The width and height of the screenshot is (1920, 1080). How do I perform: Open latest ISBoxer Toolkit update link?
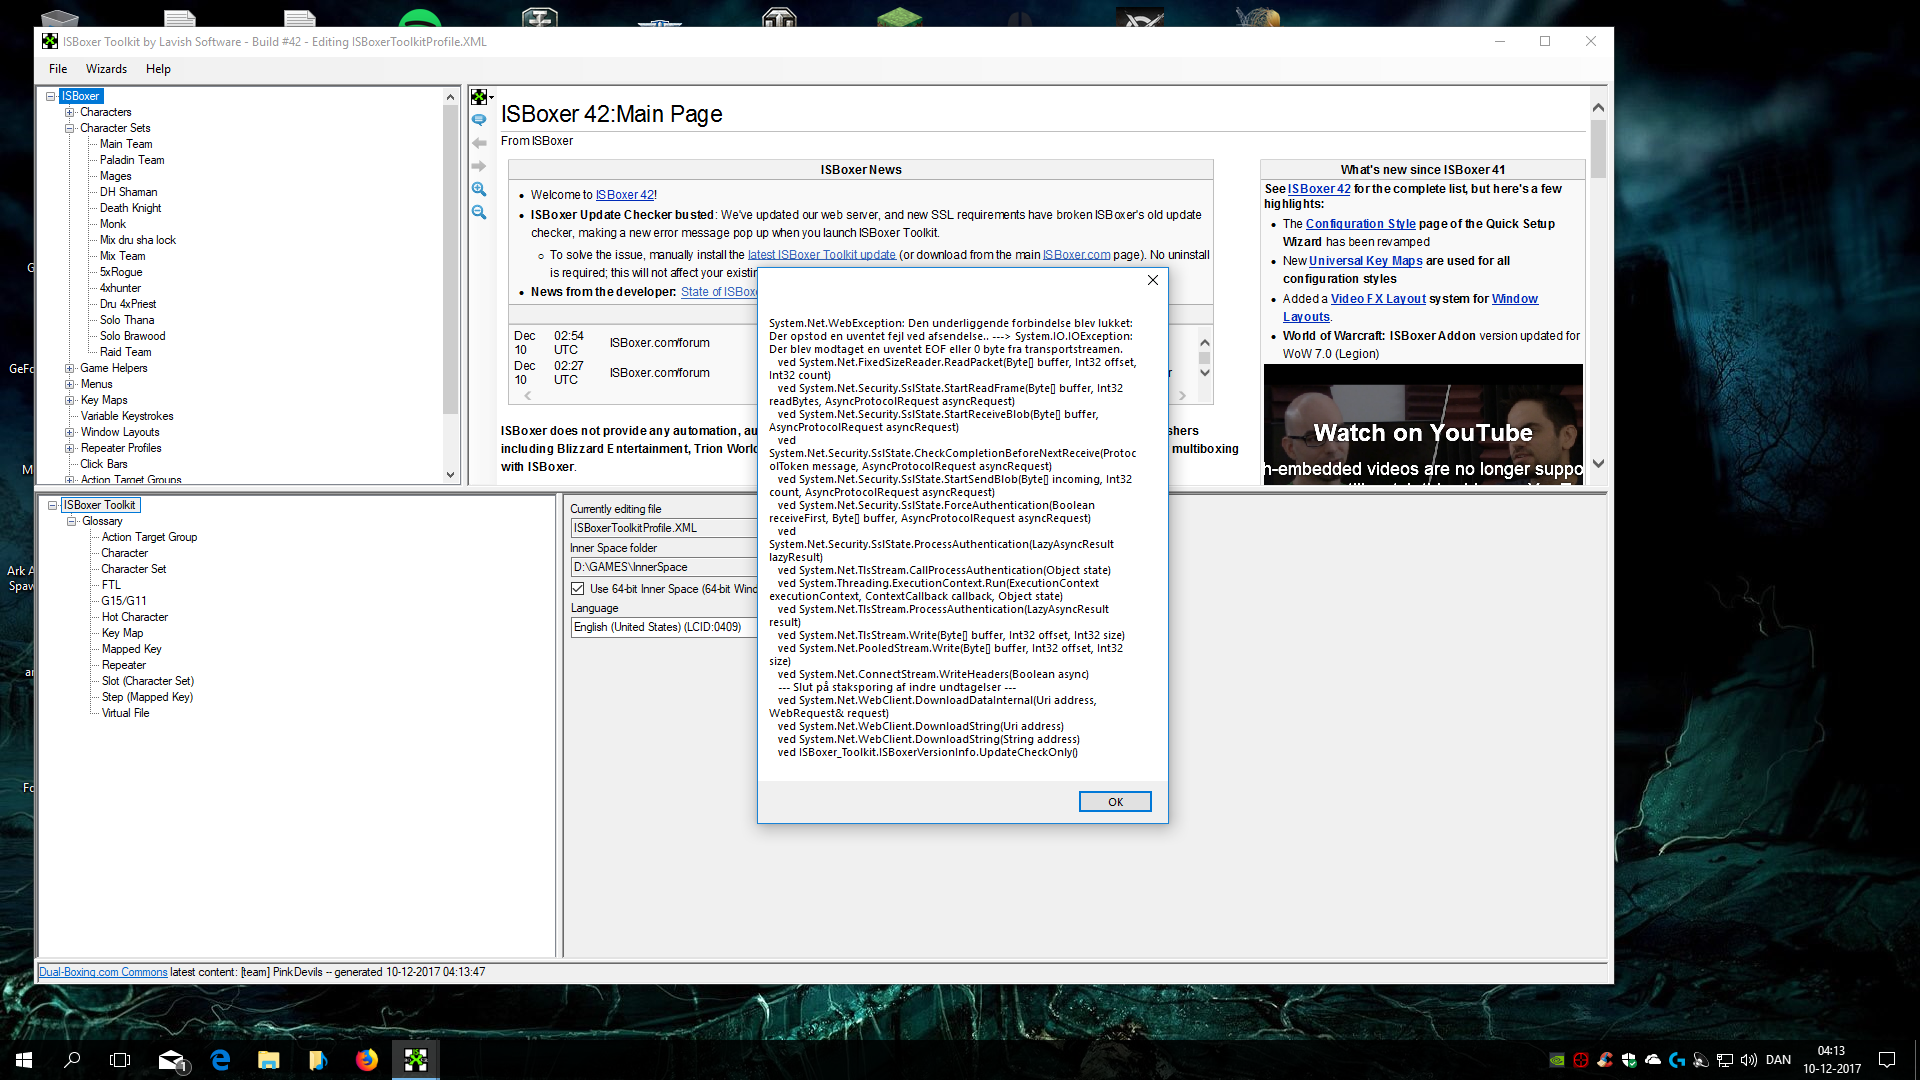pos(821,255)
